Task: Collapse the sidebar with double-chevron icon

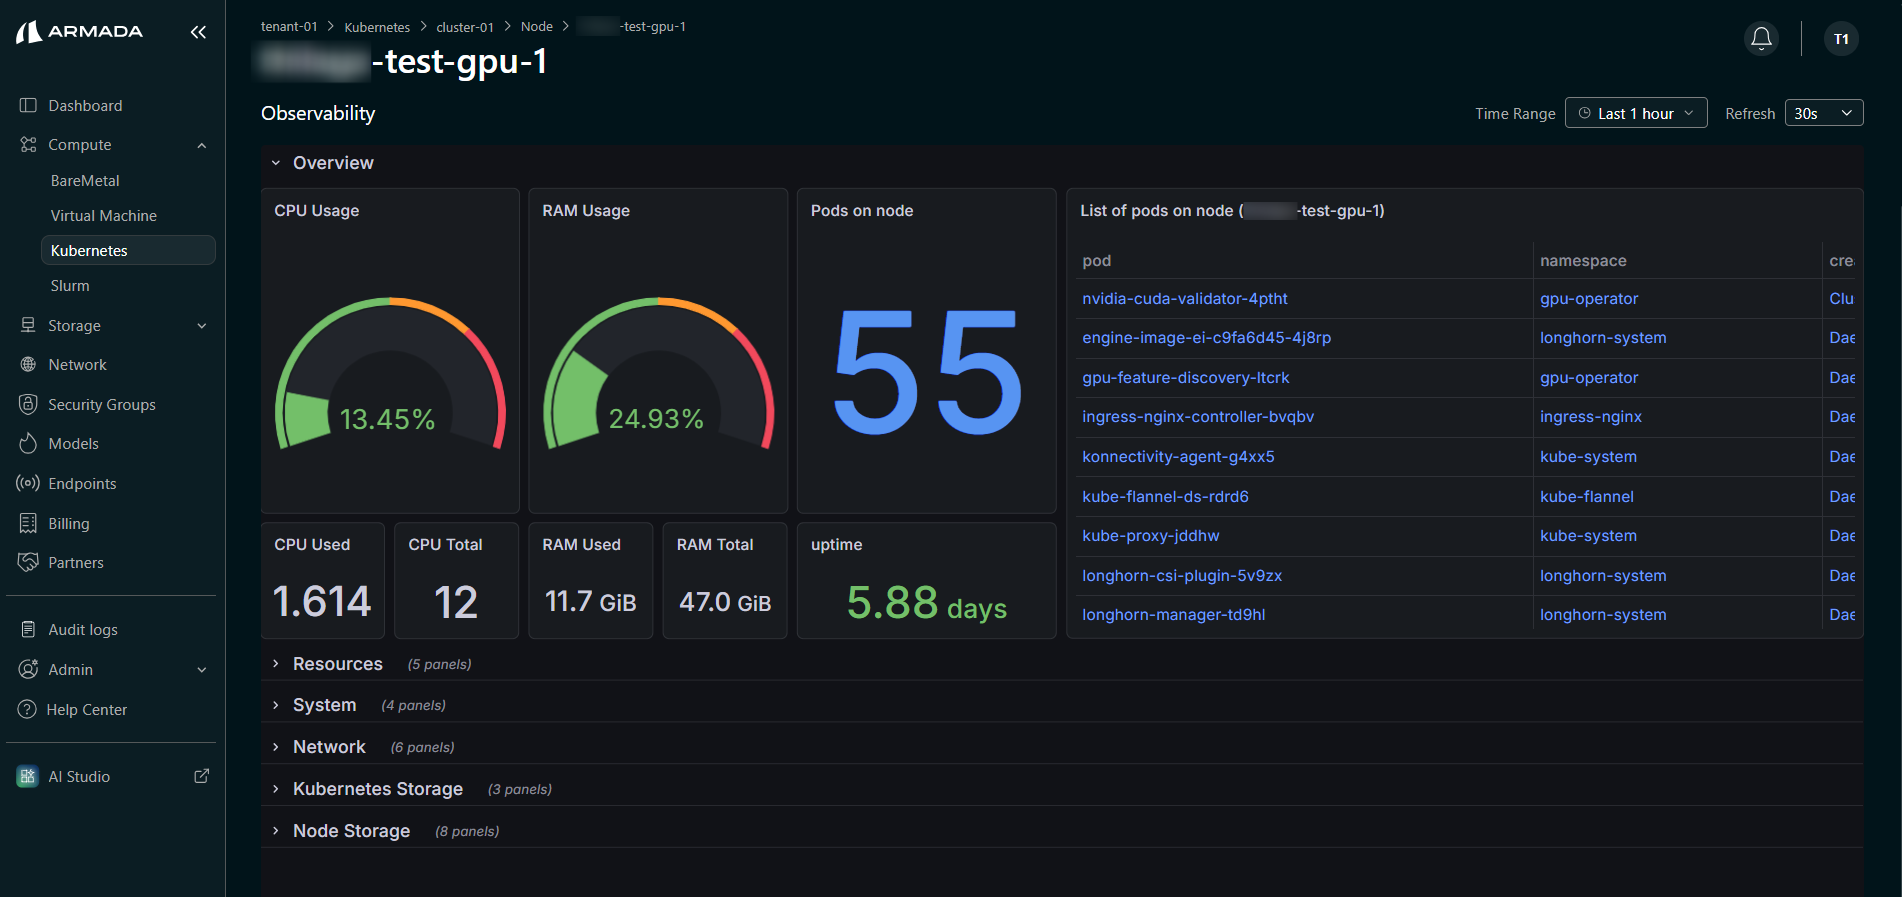Action: tap(198, 32)
